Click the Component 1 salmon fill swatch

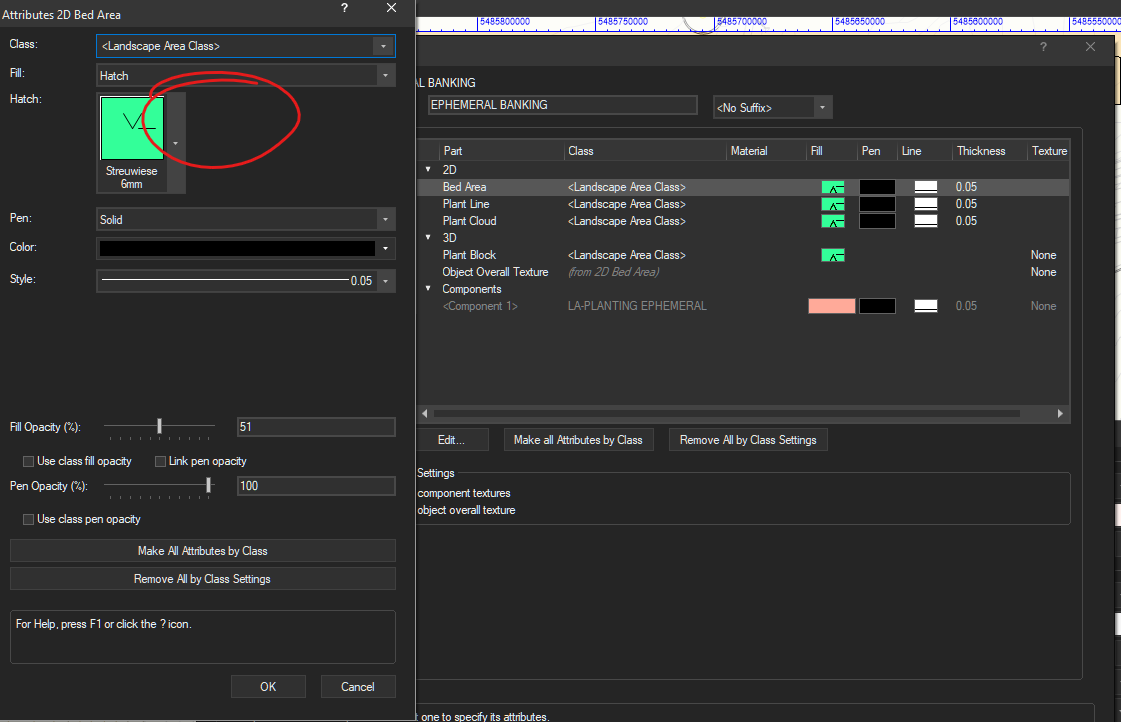831,306
